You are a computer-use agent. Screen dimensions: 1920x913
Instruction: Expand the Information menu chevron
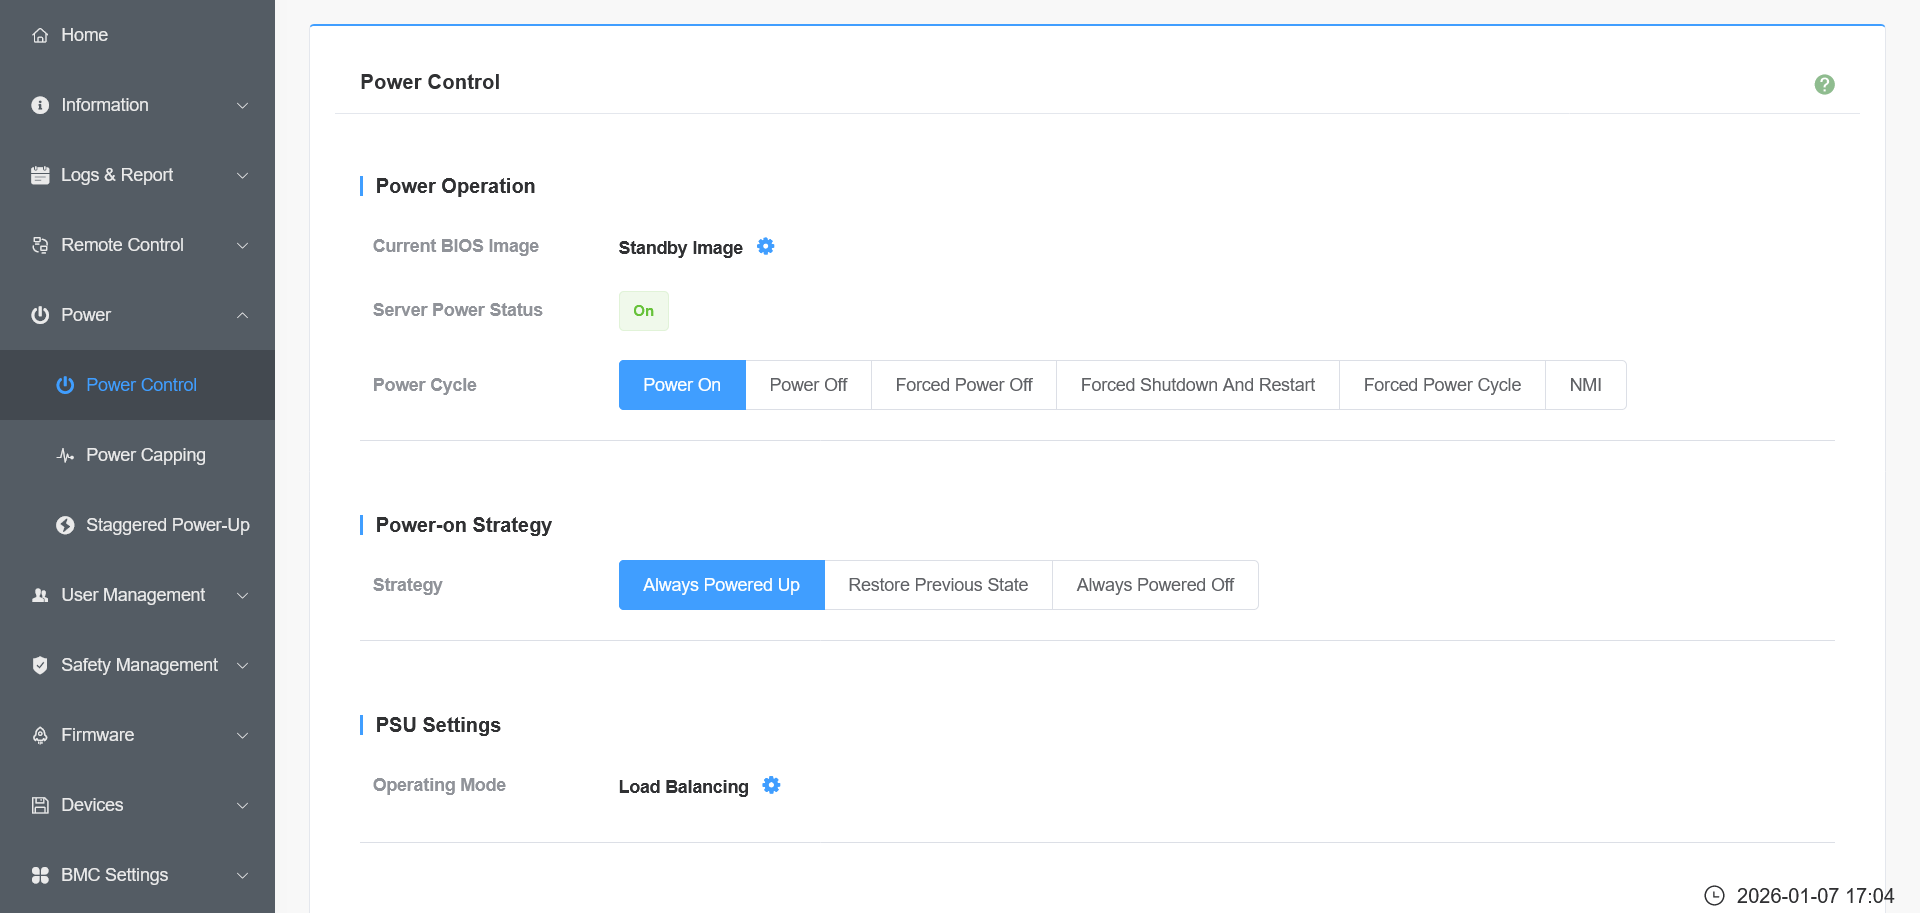coord(242,106)
